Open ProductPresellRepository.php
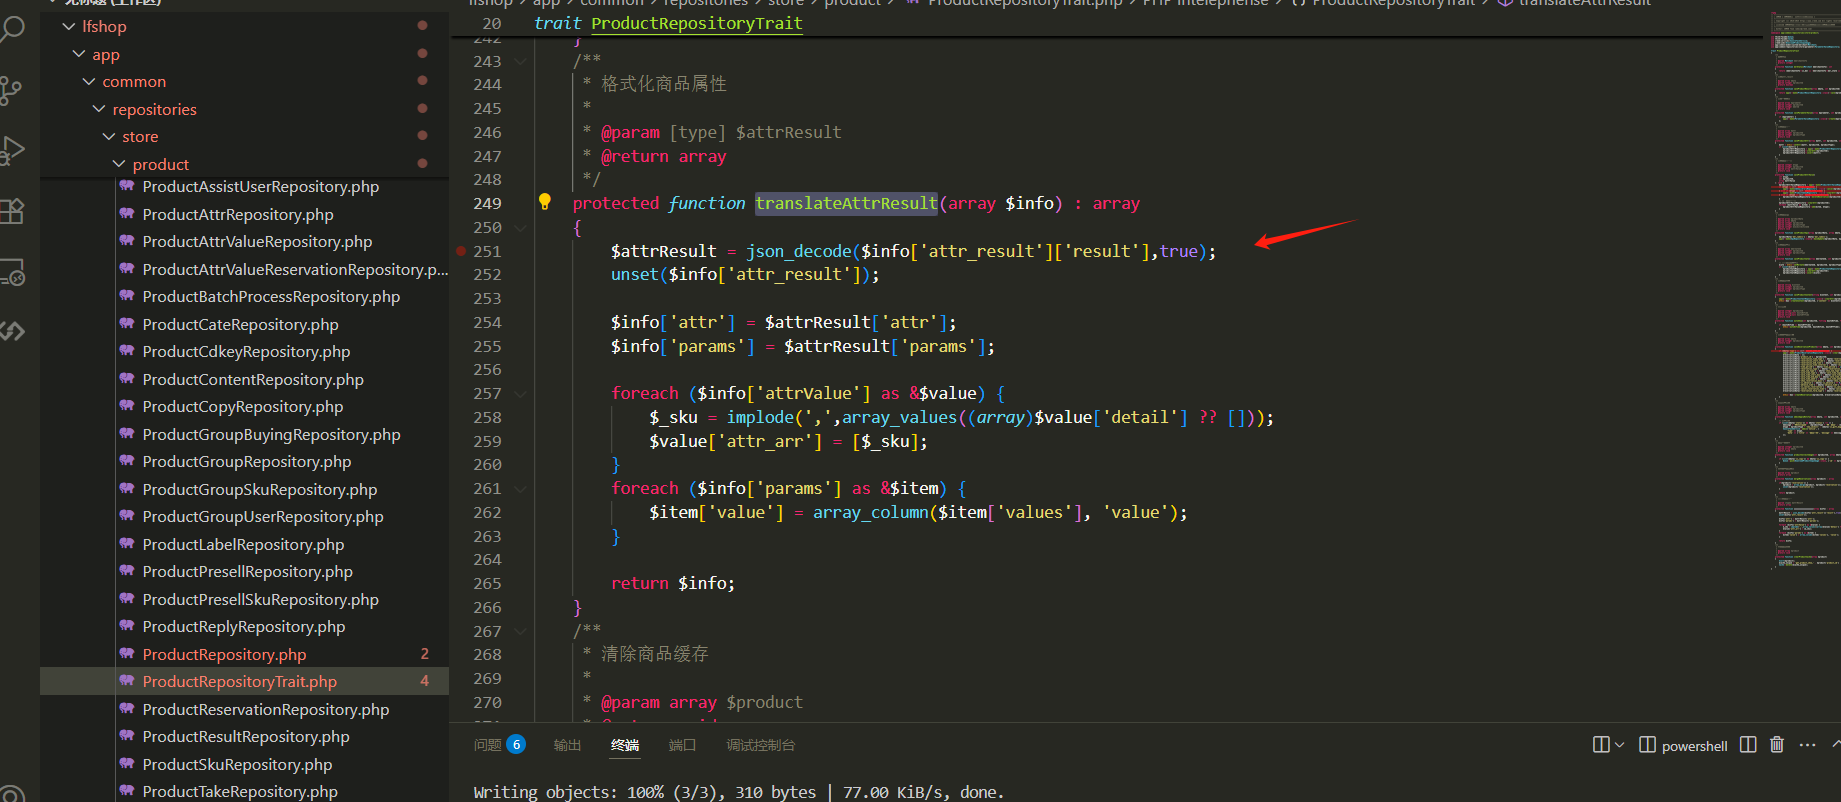 [247, 571]
